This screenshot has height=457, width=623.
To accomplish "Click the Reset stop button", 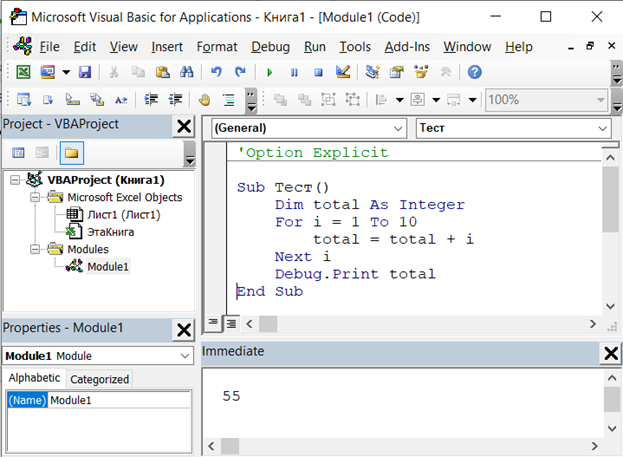I will pyautogui.click(x=318, y=72).
